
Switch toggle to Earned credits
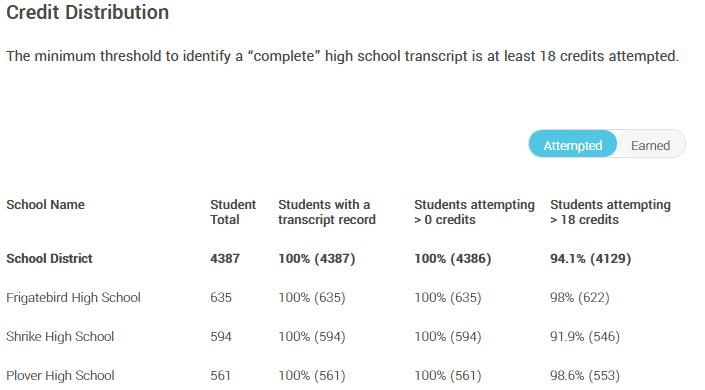tap(650, 144)
